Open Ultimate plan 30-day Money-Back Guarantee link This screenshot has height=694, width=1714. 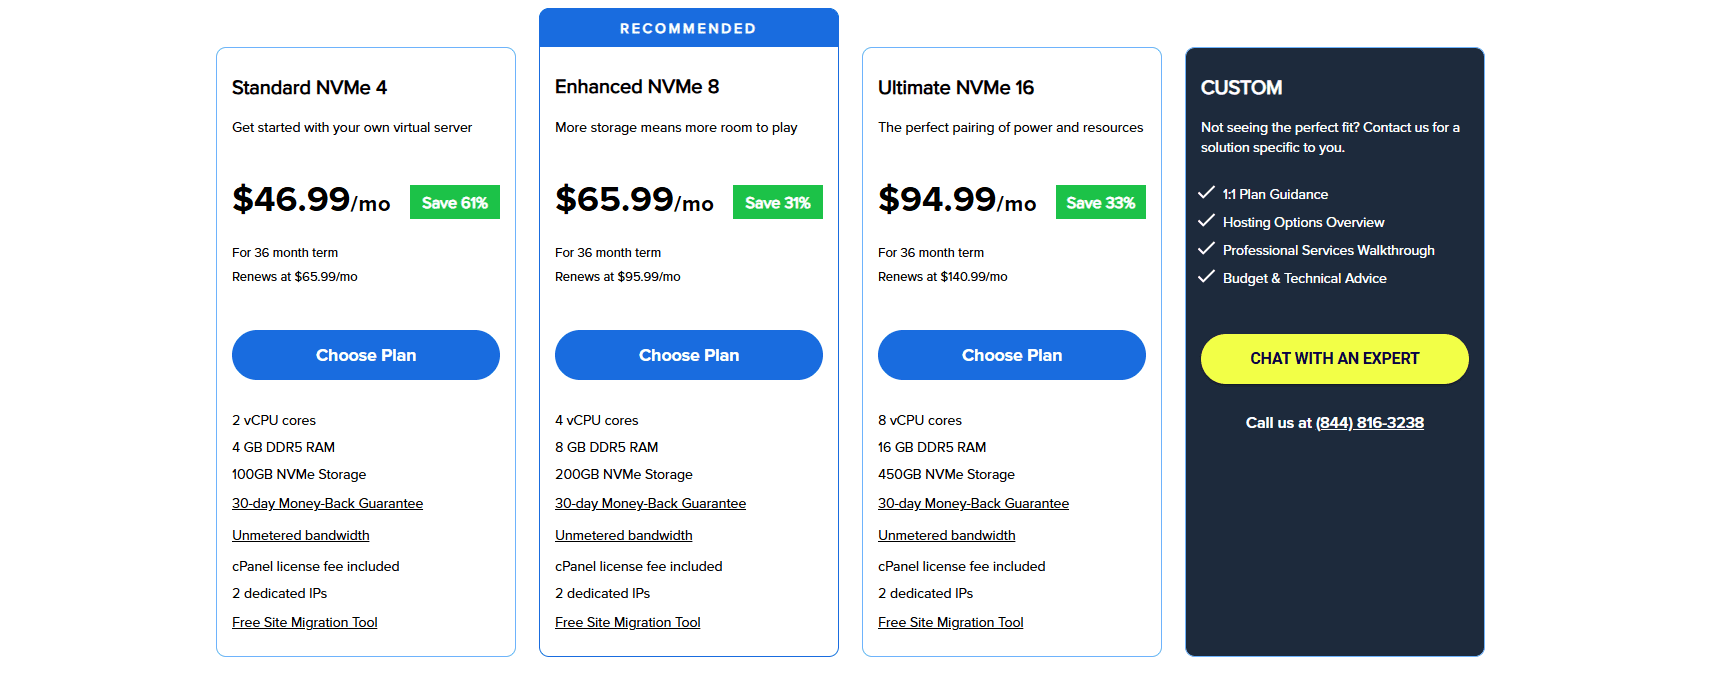[x=974, y=504]
